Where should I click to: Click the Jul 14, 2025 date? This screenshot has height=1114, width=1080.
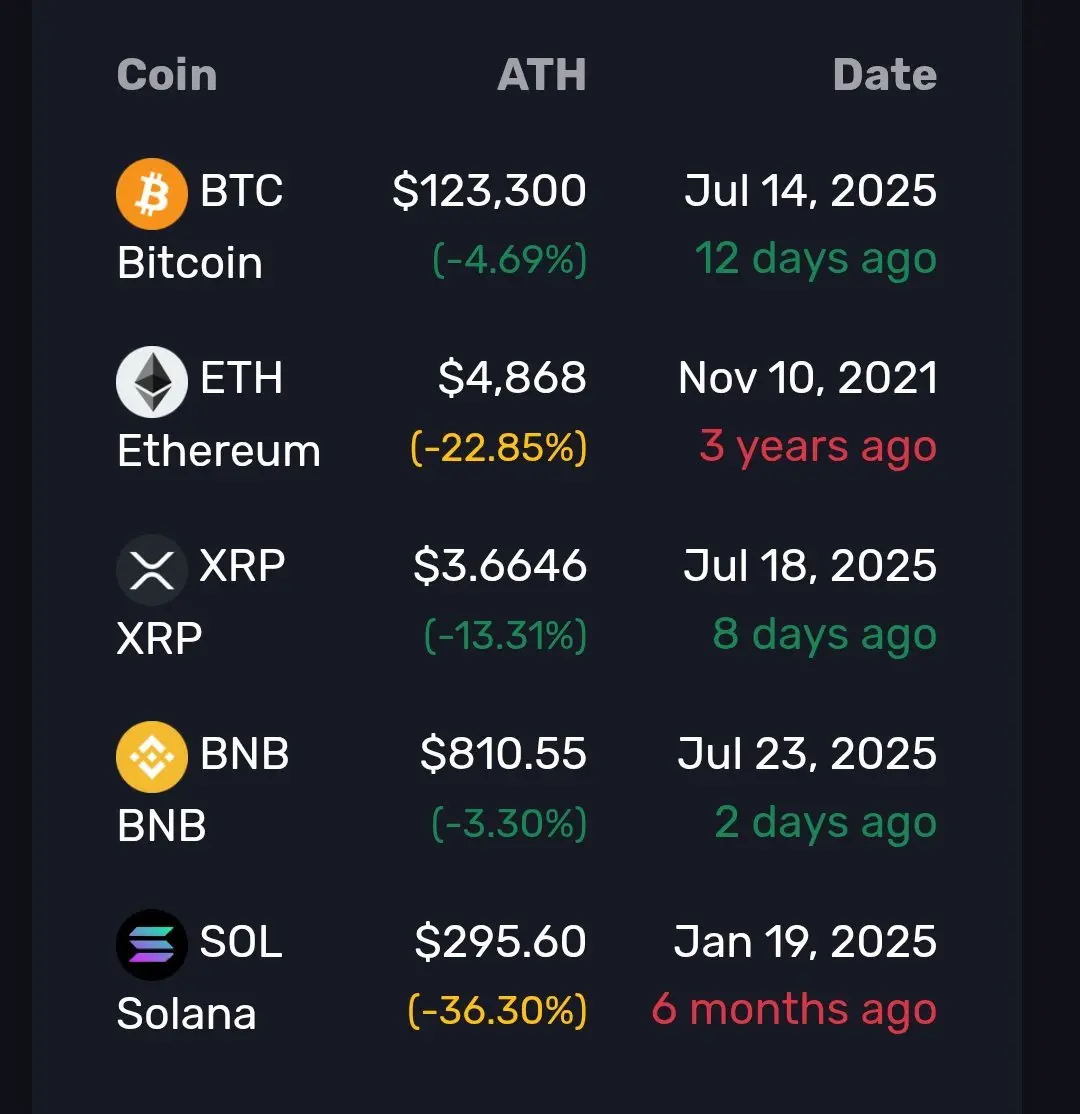coord(811,190)
